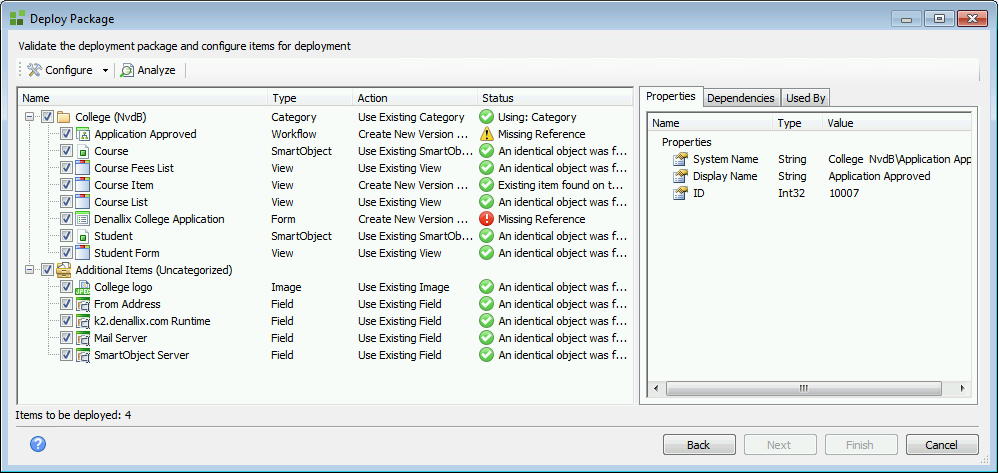Collapse the College (NvdB) tree node

(31, 117)
